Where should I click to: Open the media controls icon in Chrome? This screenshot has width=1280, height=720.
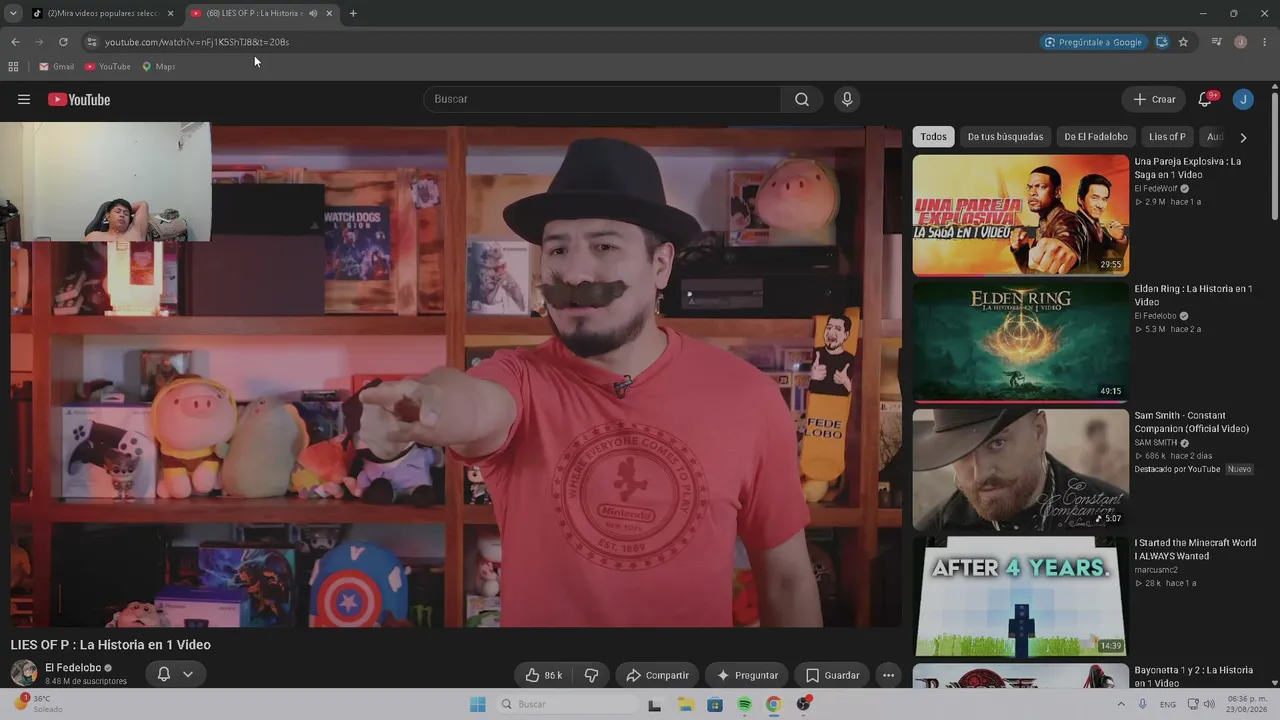1216,42
